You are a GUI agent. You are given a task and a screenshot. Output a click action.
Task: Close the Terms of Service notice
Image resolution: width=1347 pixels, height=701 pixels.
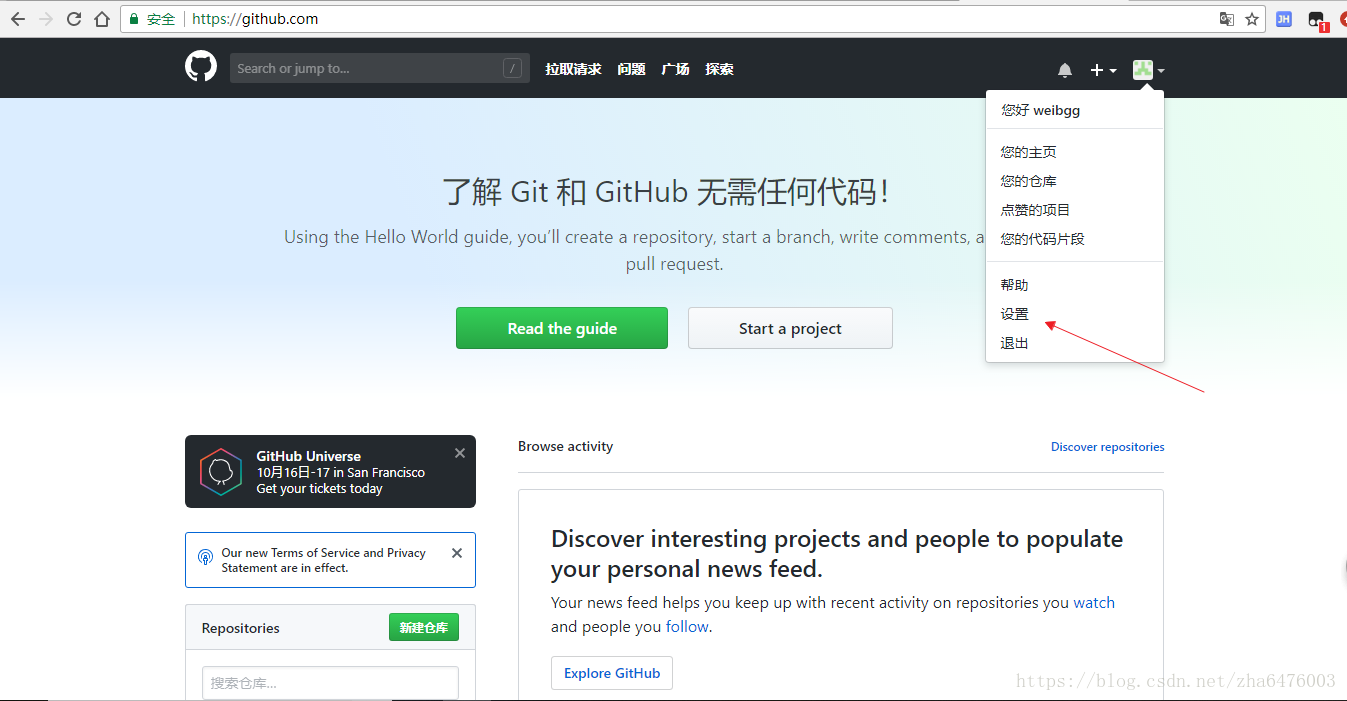(x=457, y=553)
